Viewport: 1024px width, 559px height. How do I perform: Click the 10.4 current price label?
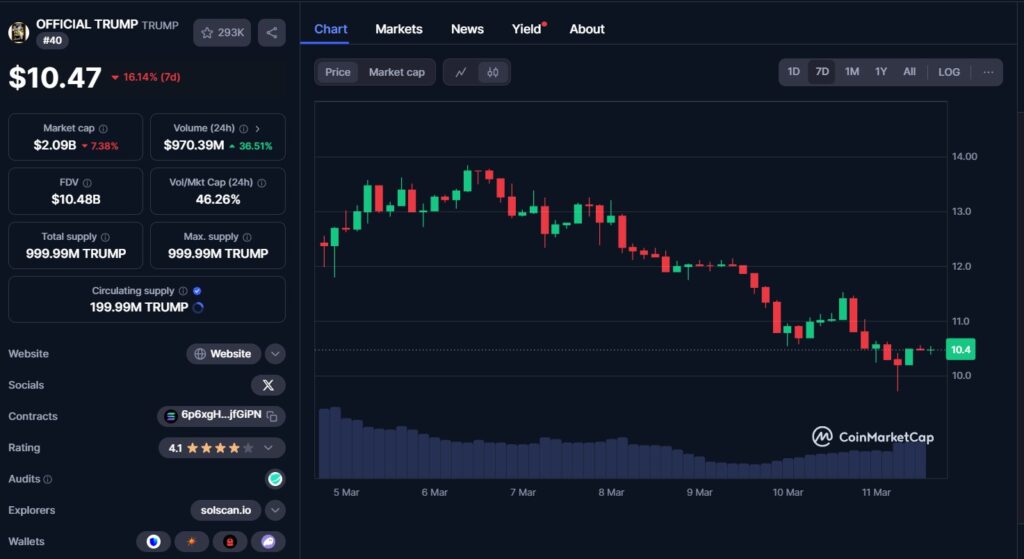click(x=961, y=350)
